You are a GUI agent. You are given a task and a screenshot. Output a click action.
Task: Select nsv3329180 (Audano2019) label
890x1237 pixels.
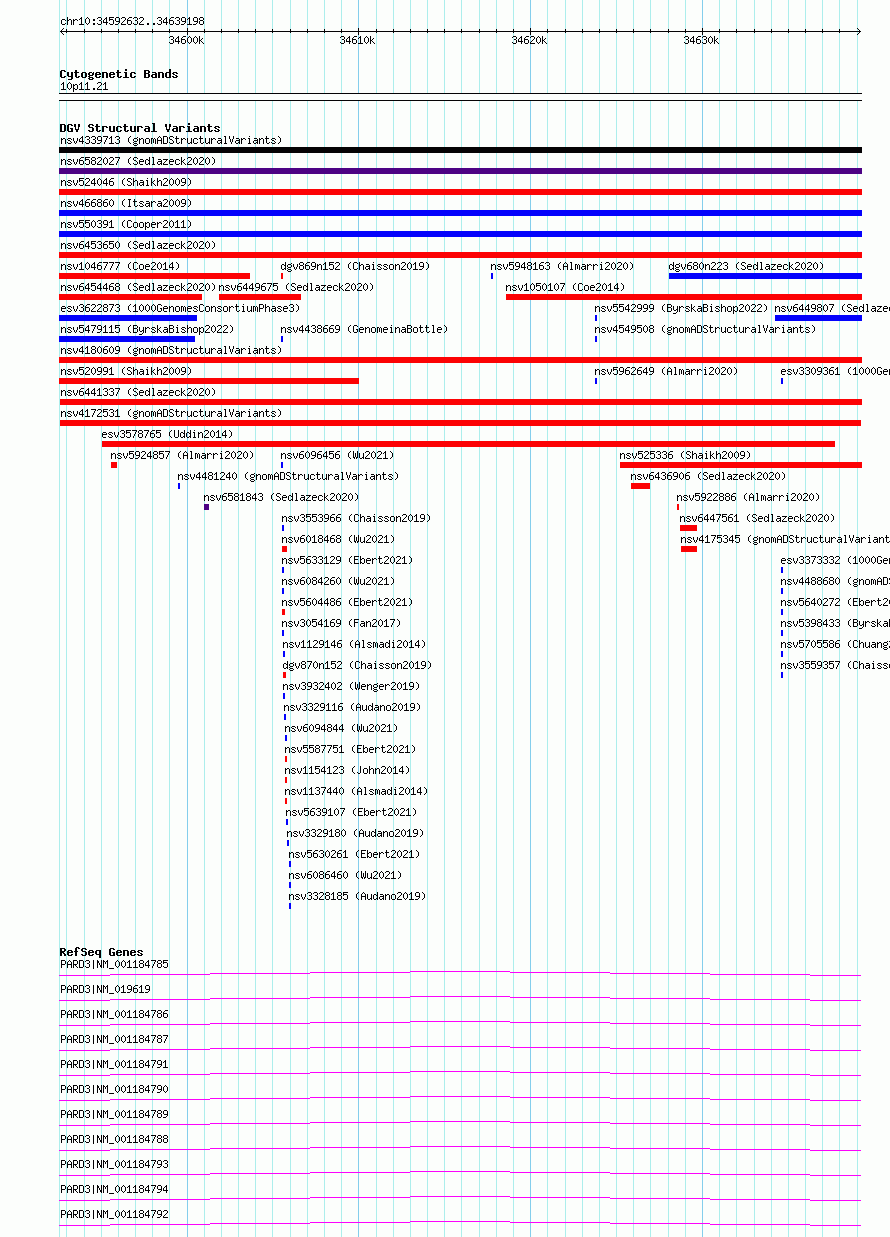click(355, 833)
